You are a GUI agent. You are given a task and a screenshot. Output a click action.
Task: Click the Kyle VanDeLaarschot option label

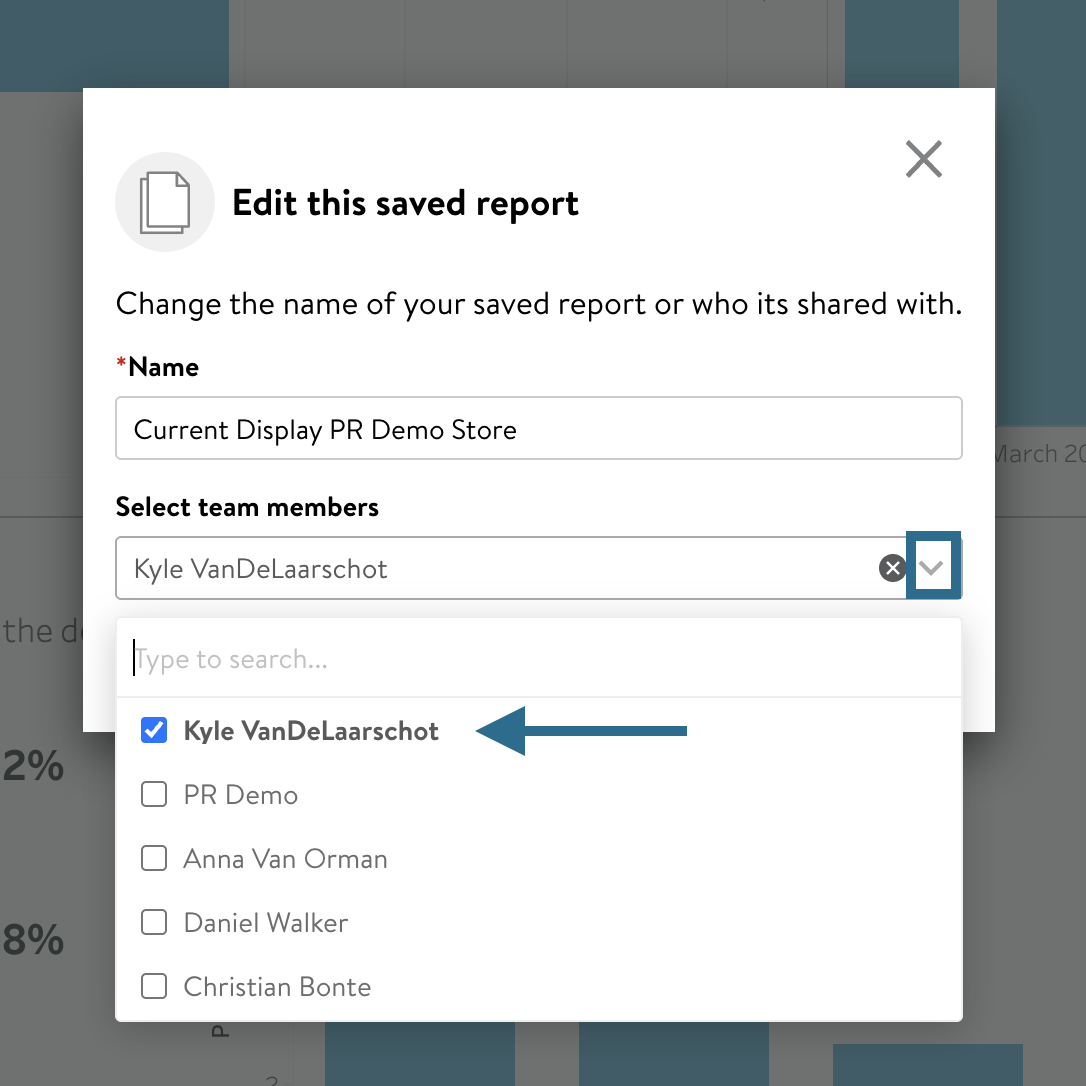[x=311, y=731]
